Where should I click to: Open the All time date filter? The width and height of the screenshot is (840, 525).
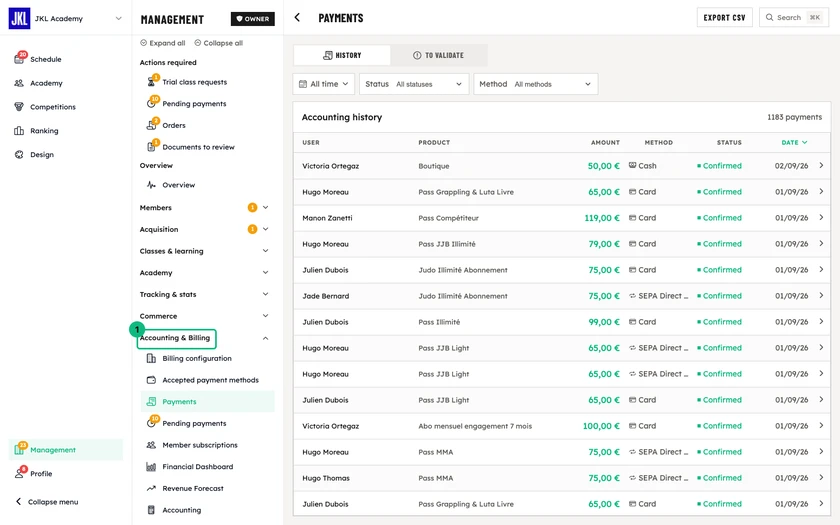(x=324, y=84)
